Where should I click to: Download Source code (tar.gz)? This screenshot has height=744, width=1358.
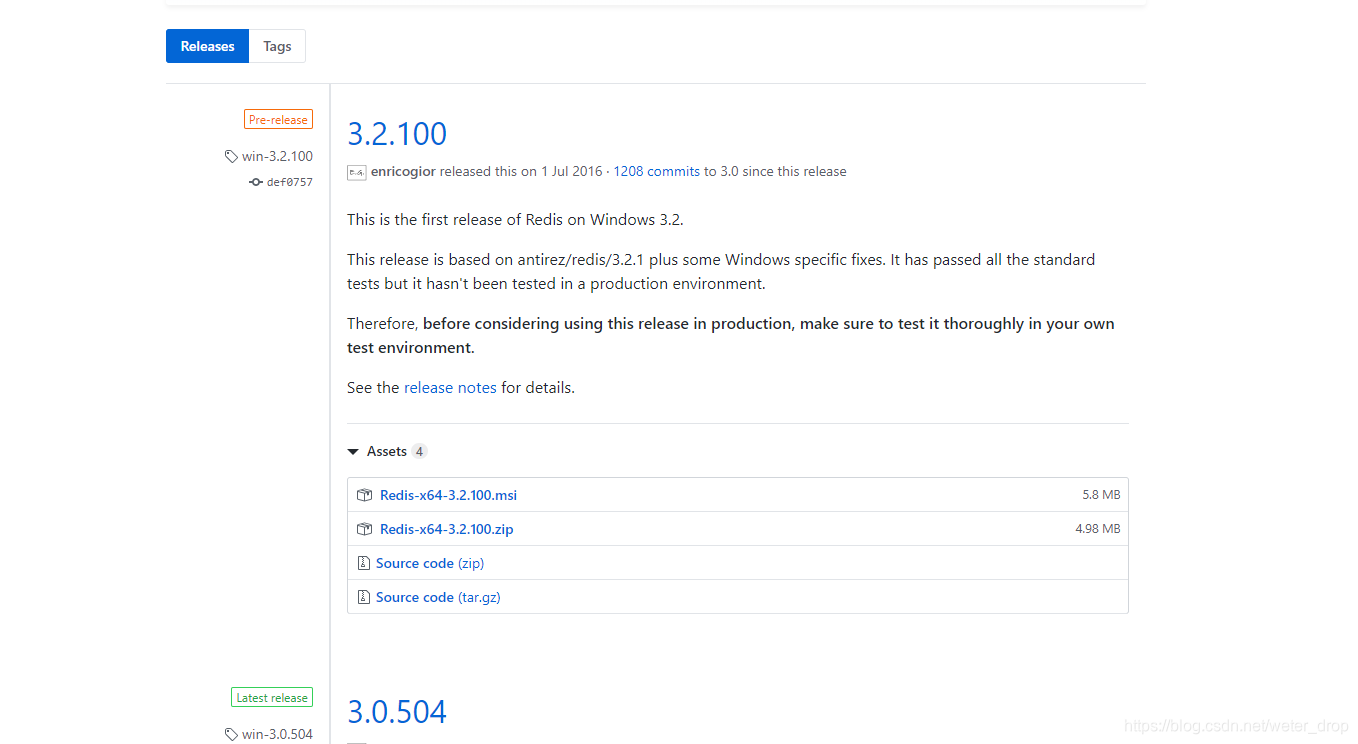point(438,597)
